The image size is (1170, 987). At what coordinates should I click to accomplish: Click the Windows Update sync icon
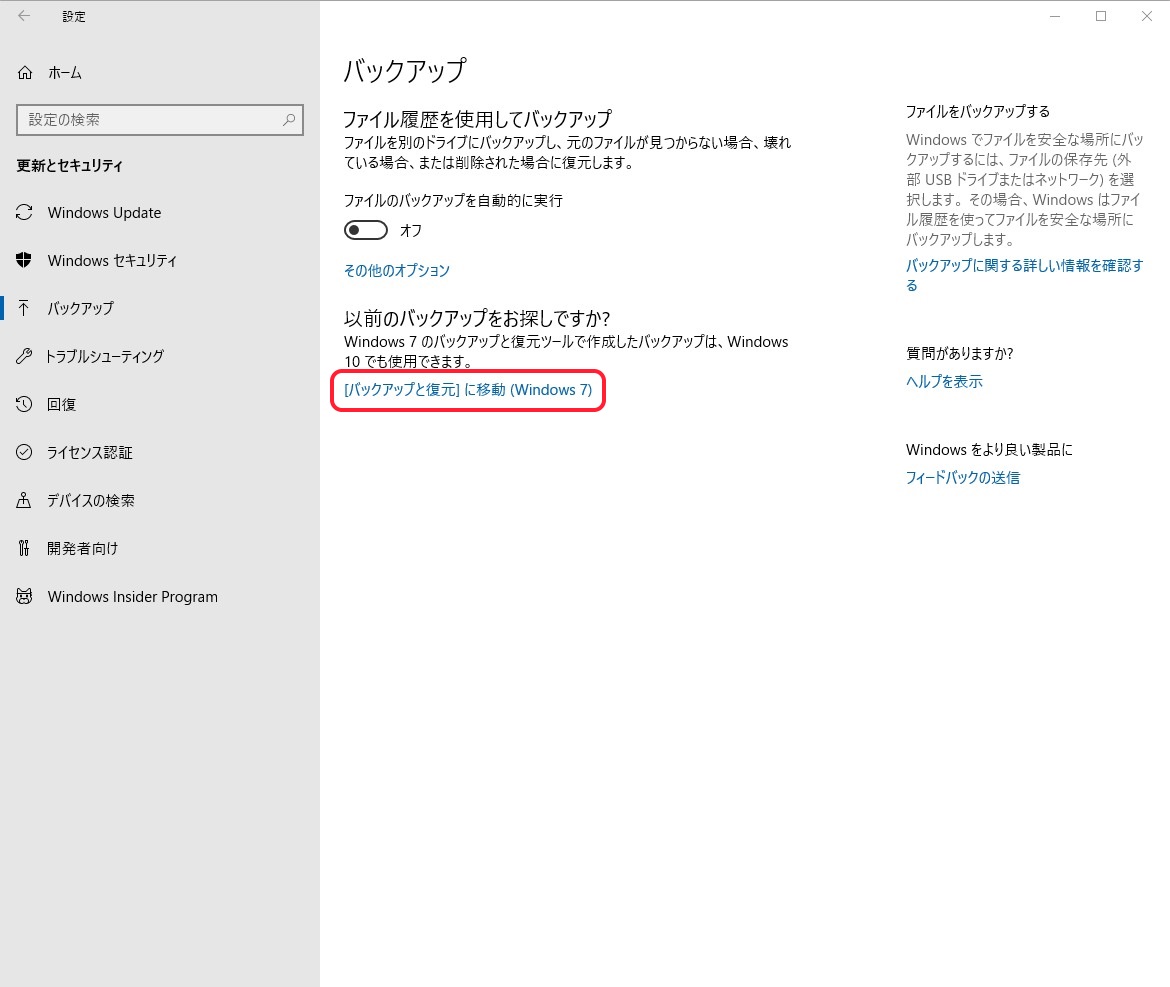point(25,213)
